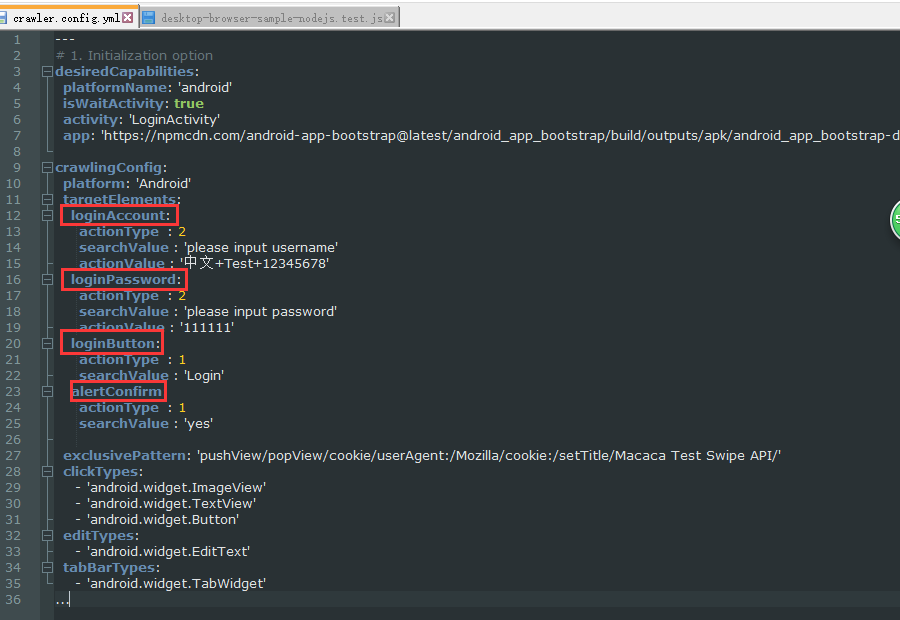
Task: Click line number 36 in gutter
Action: coord(13,600)
